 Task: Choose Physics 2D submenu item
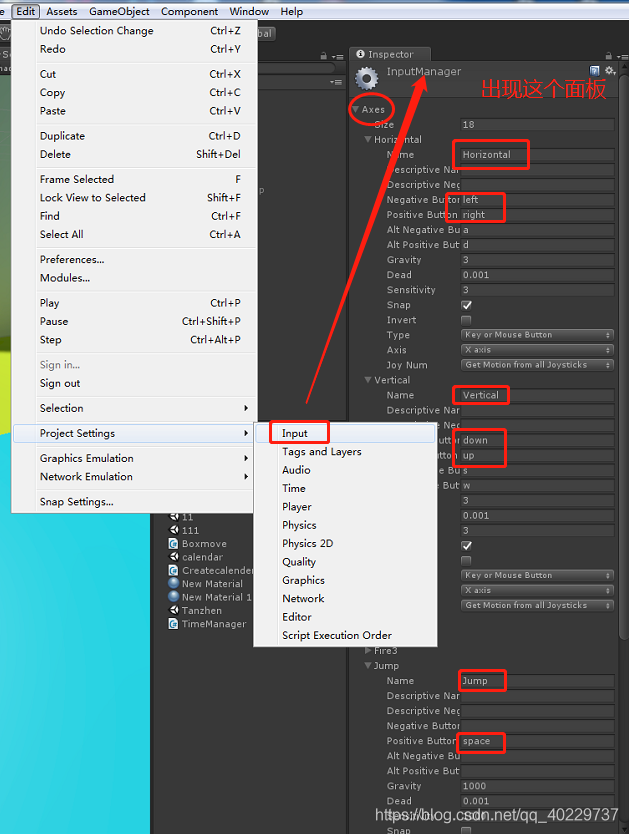345,544
